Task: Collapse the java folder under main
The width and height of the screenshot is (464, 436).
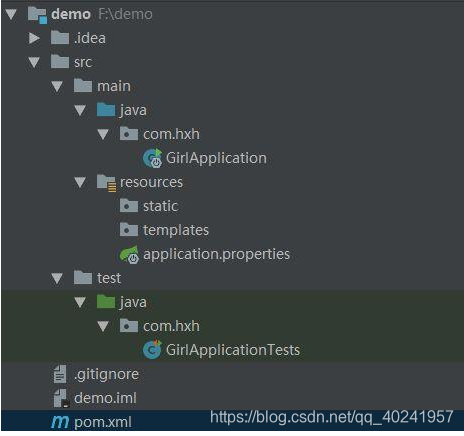Action: point(80,110)
